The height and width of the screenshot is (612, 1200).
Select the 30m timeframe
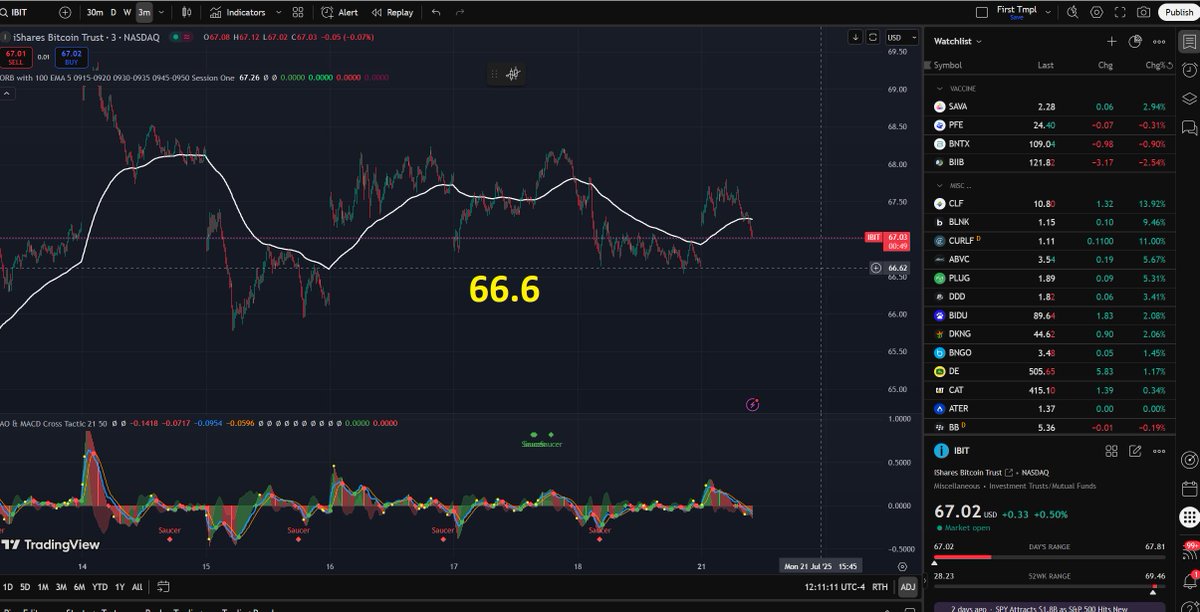(94, 12)
